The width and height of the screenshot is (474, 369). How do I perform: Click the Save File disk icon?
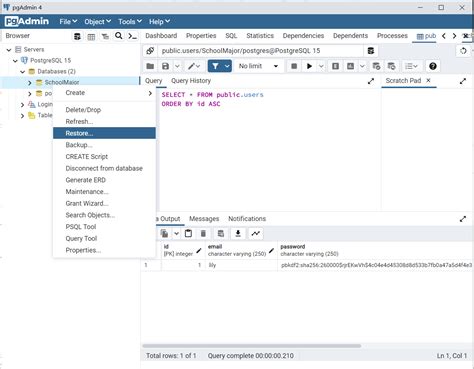[165, 66]
